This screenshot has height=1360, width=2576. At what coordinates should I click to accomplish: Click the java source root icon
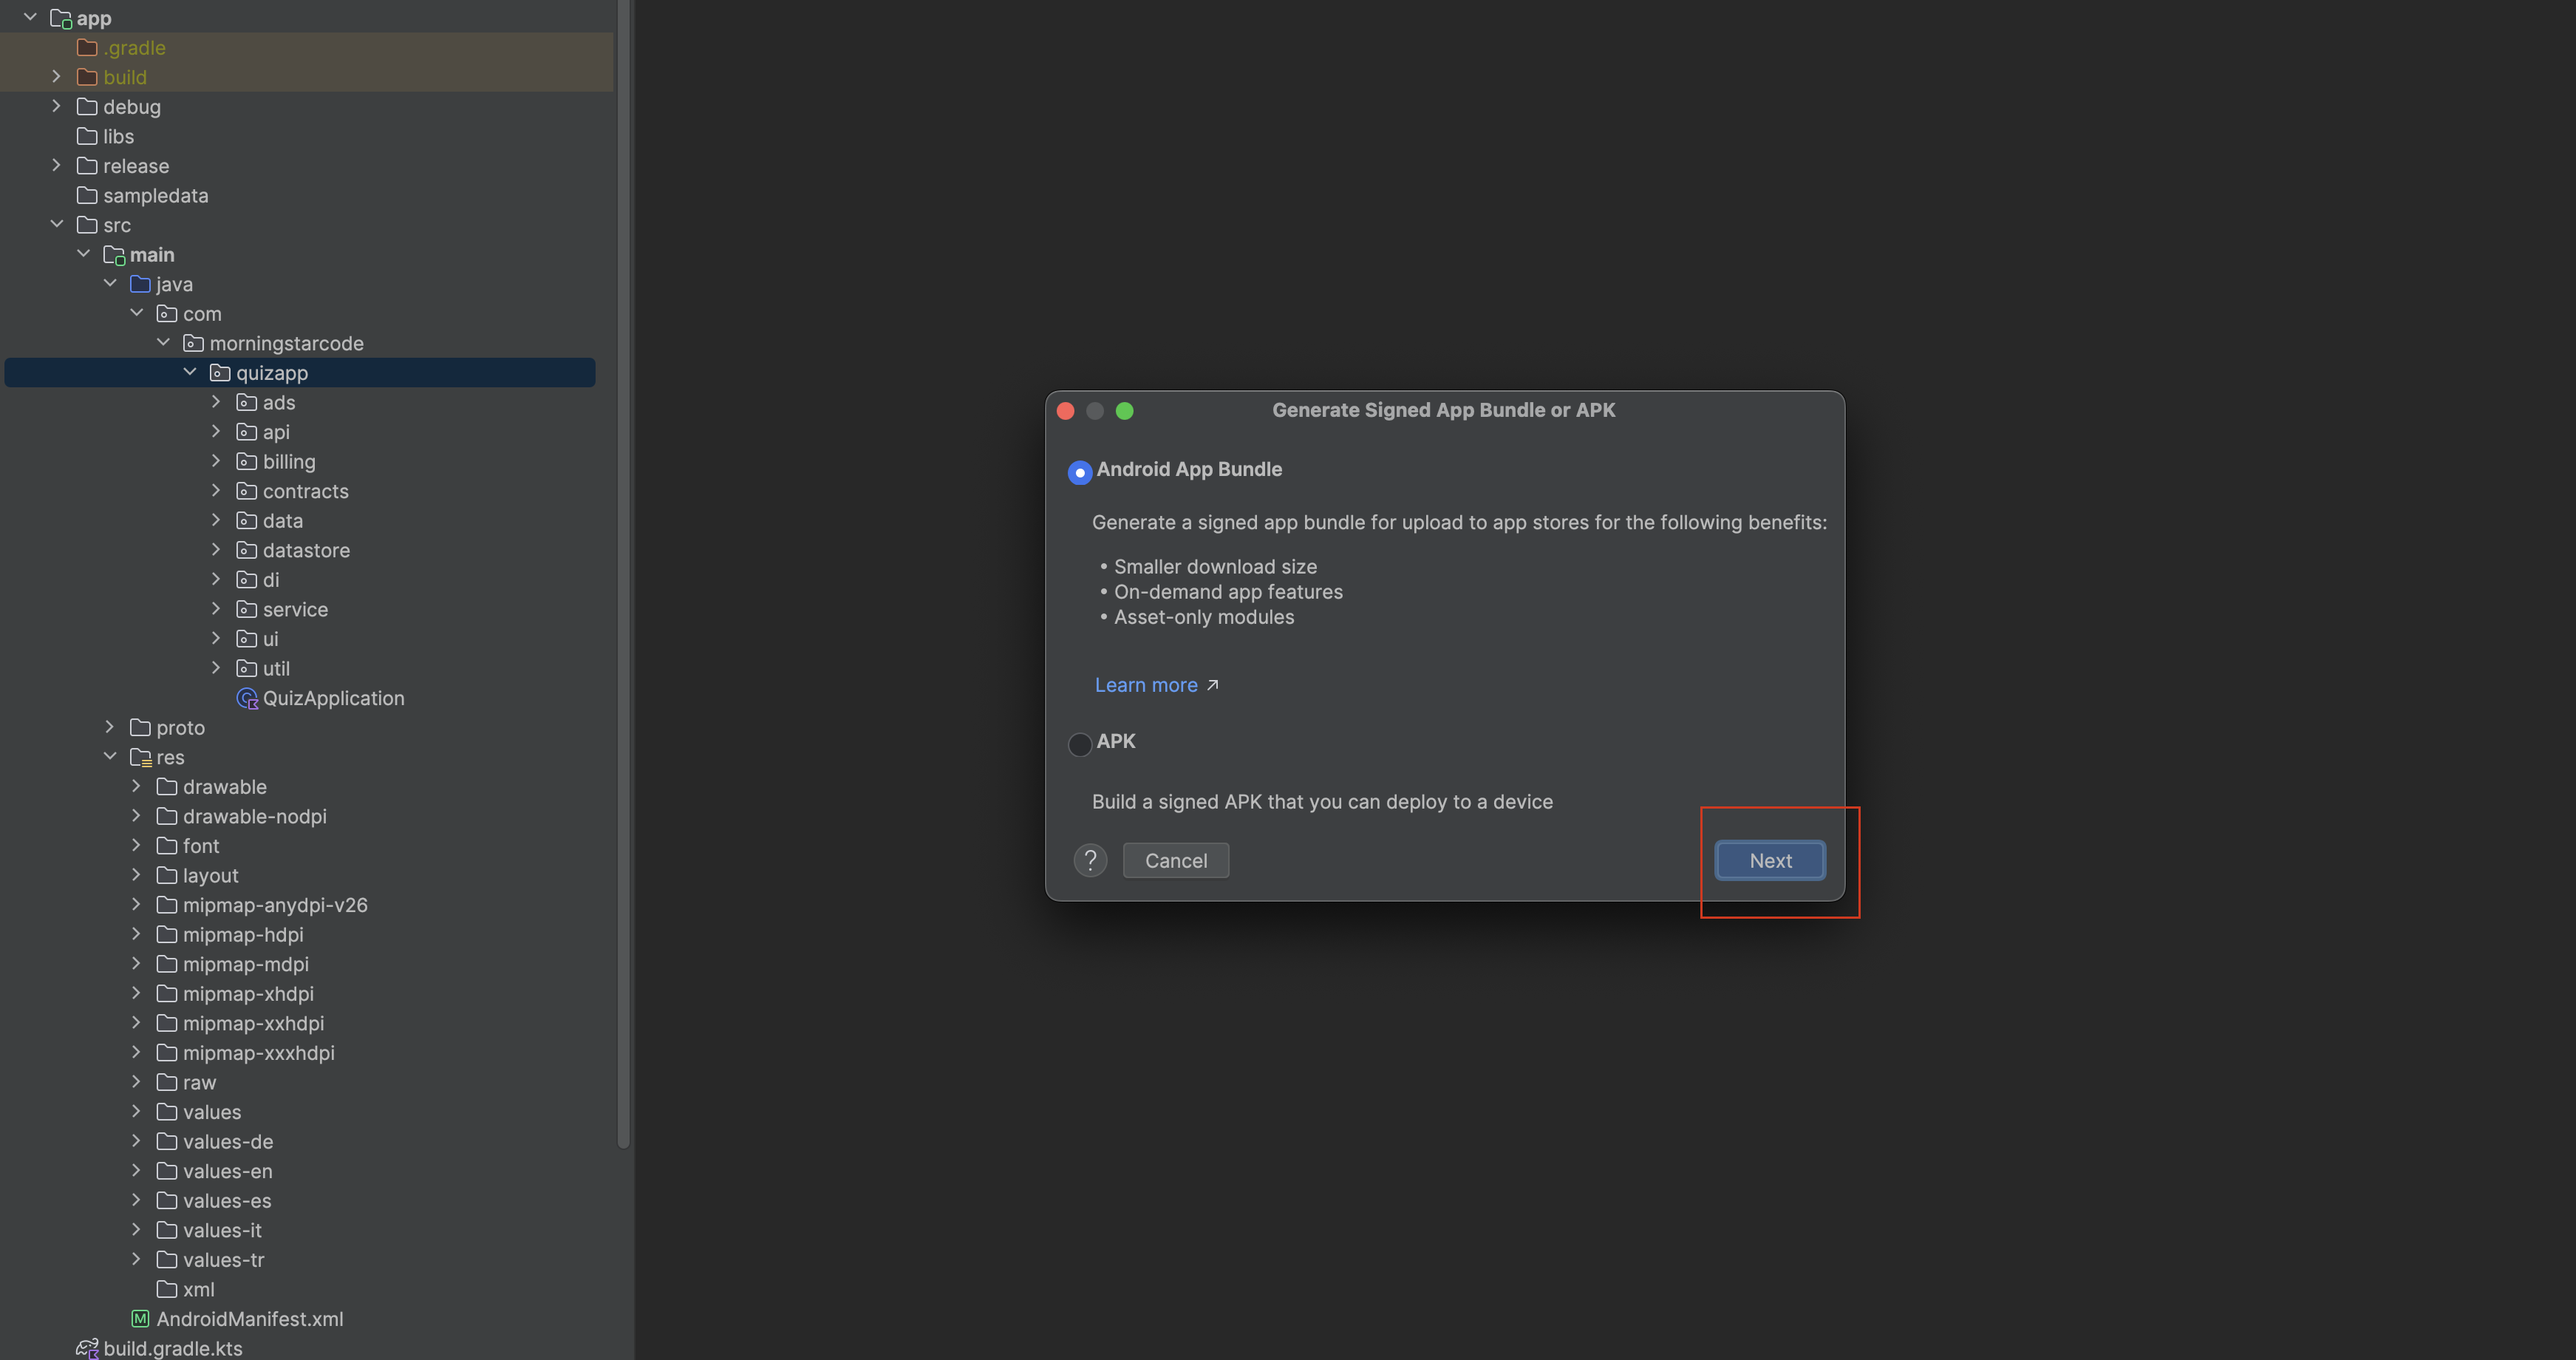click(140, 284)
